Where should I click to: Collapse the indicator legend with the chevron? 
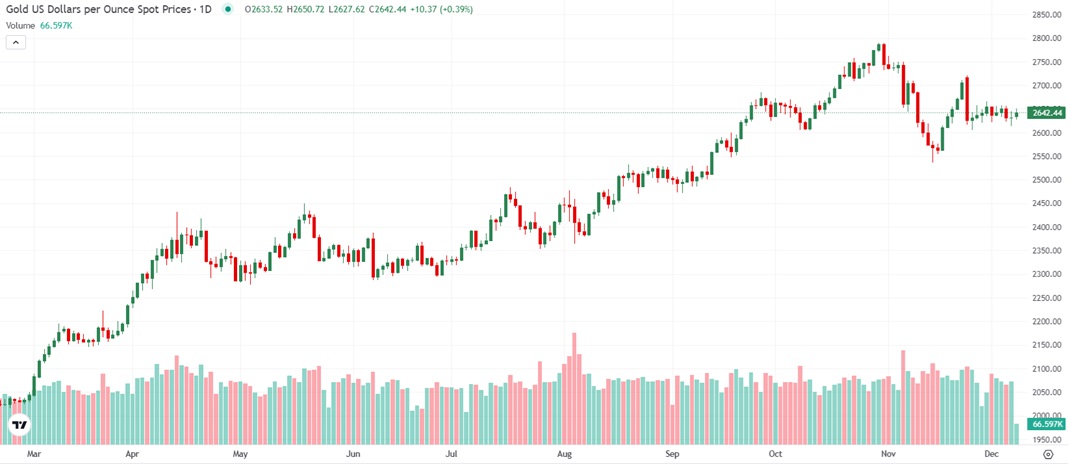pos(16,42)
